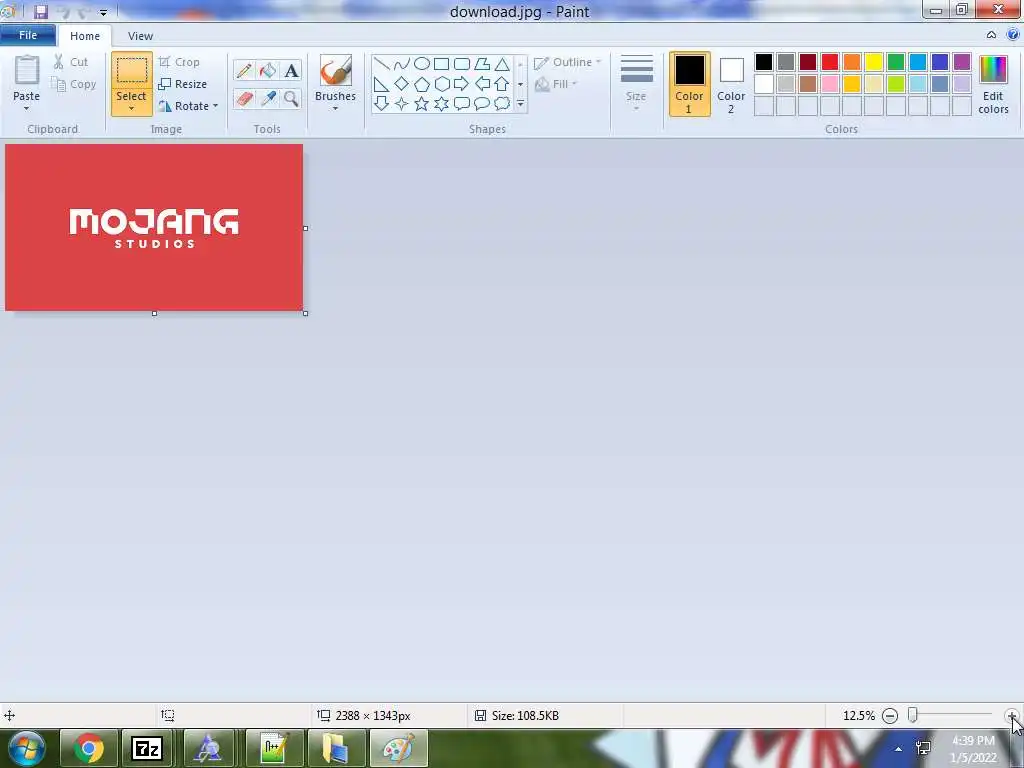The image size is (1024, 768).
Task: Choose the Diamond shape
Action: click(402, 84)
